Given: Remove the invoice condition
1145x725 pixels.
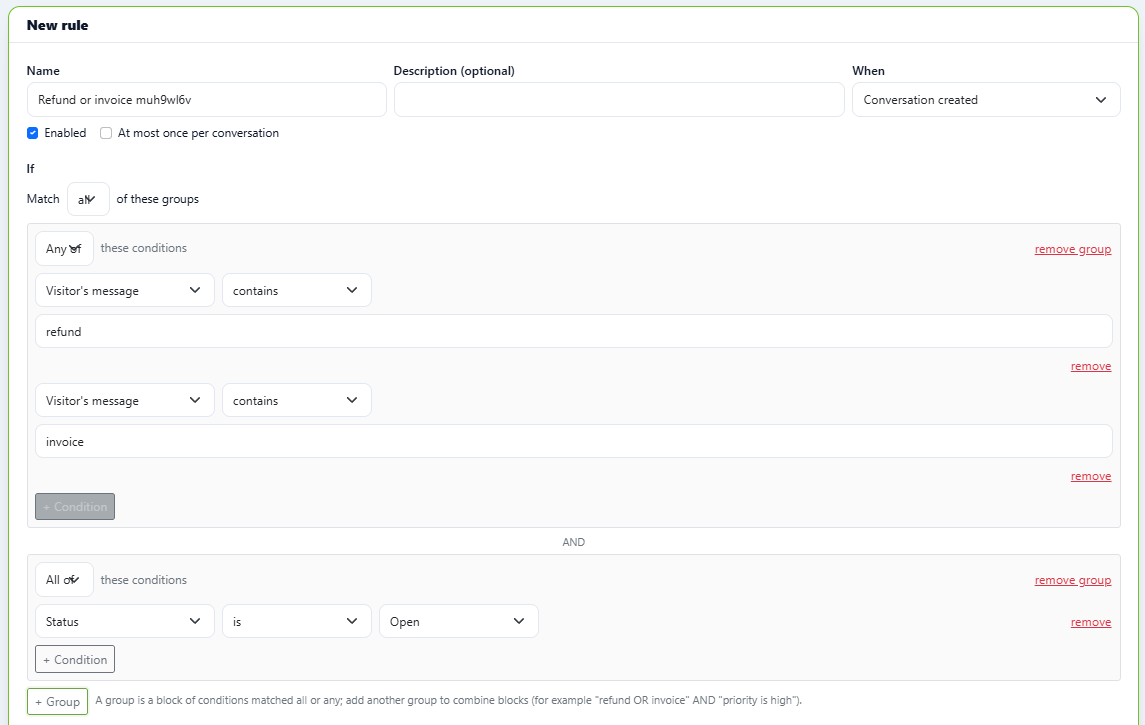Looking at the screenshot, I should tap(1091, 477).
